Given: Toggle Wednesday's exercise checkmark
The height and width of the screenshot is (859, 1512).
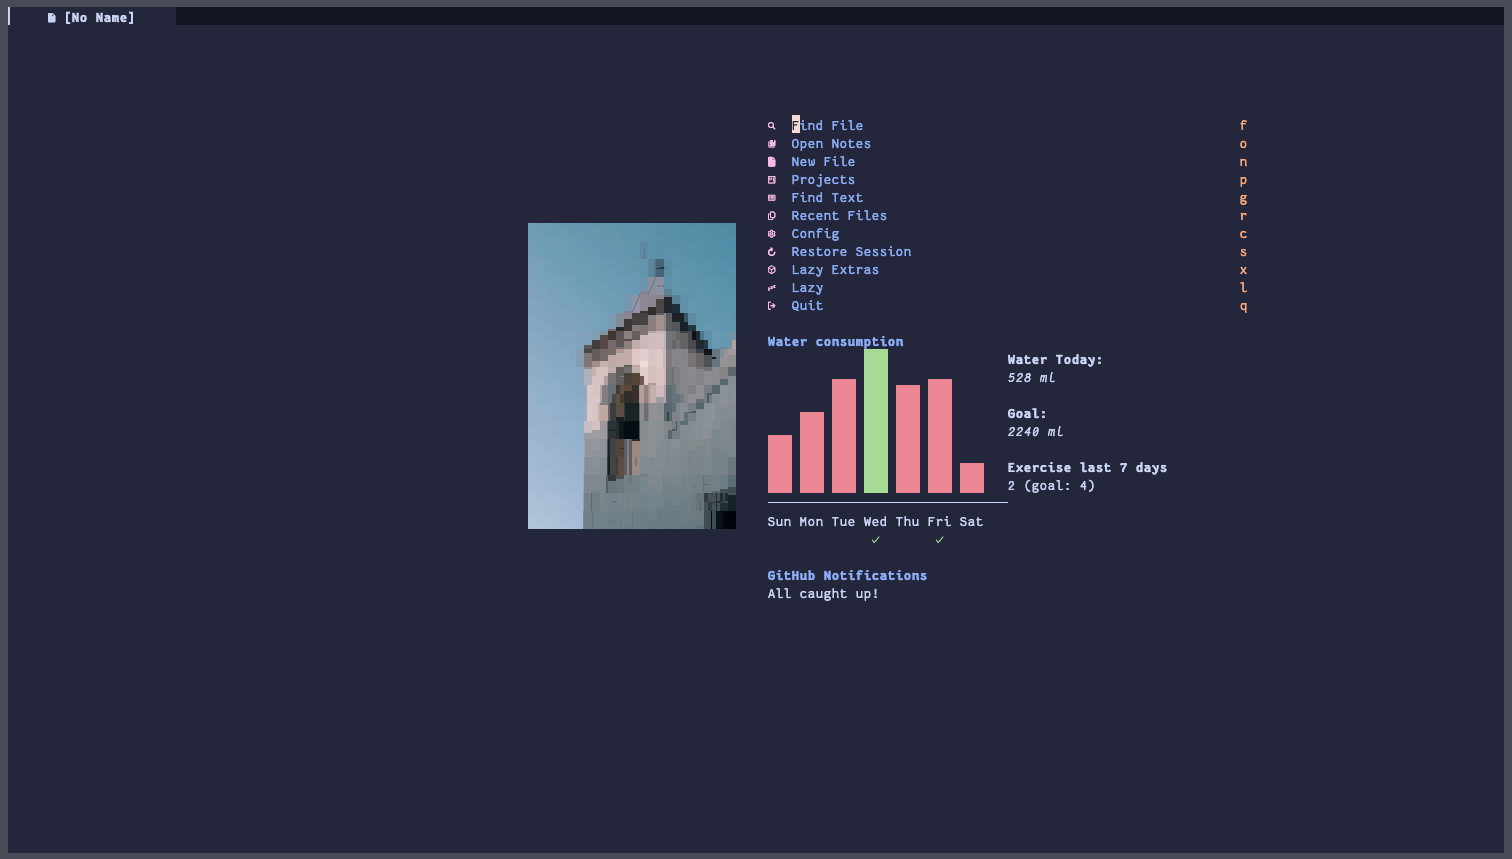Looking at the screenshot, I should point(875,539).
